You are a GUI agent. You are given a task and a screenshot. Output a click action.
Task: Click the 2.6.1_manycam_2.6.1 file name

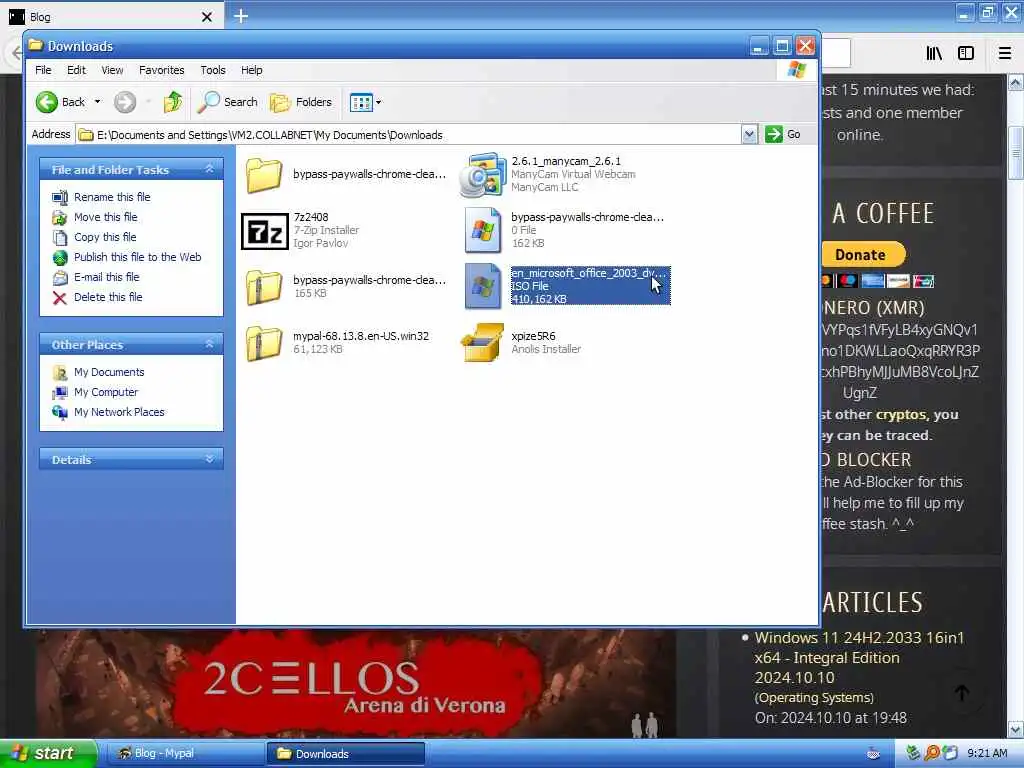click(566, 161)
